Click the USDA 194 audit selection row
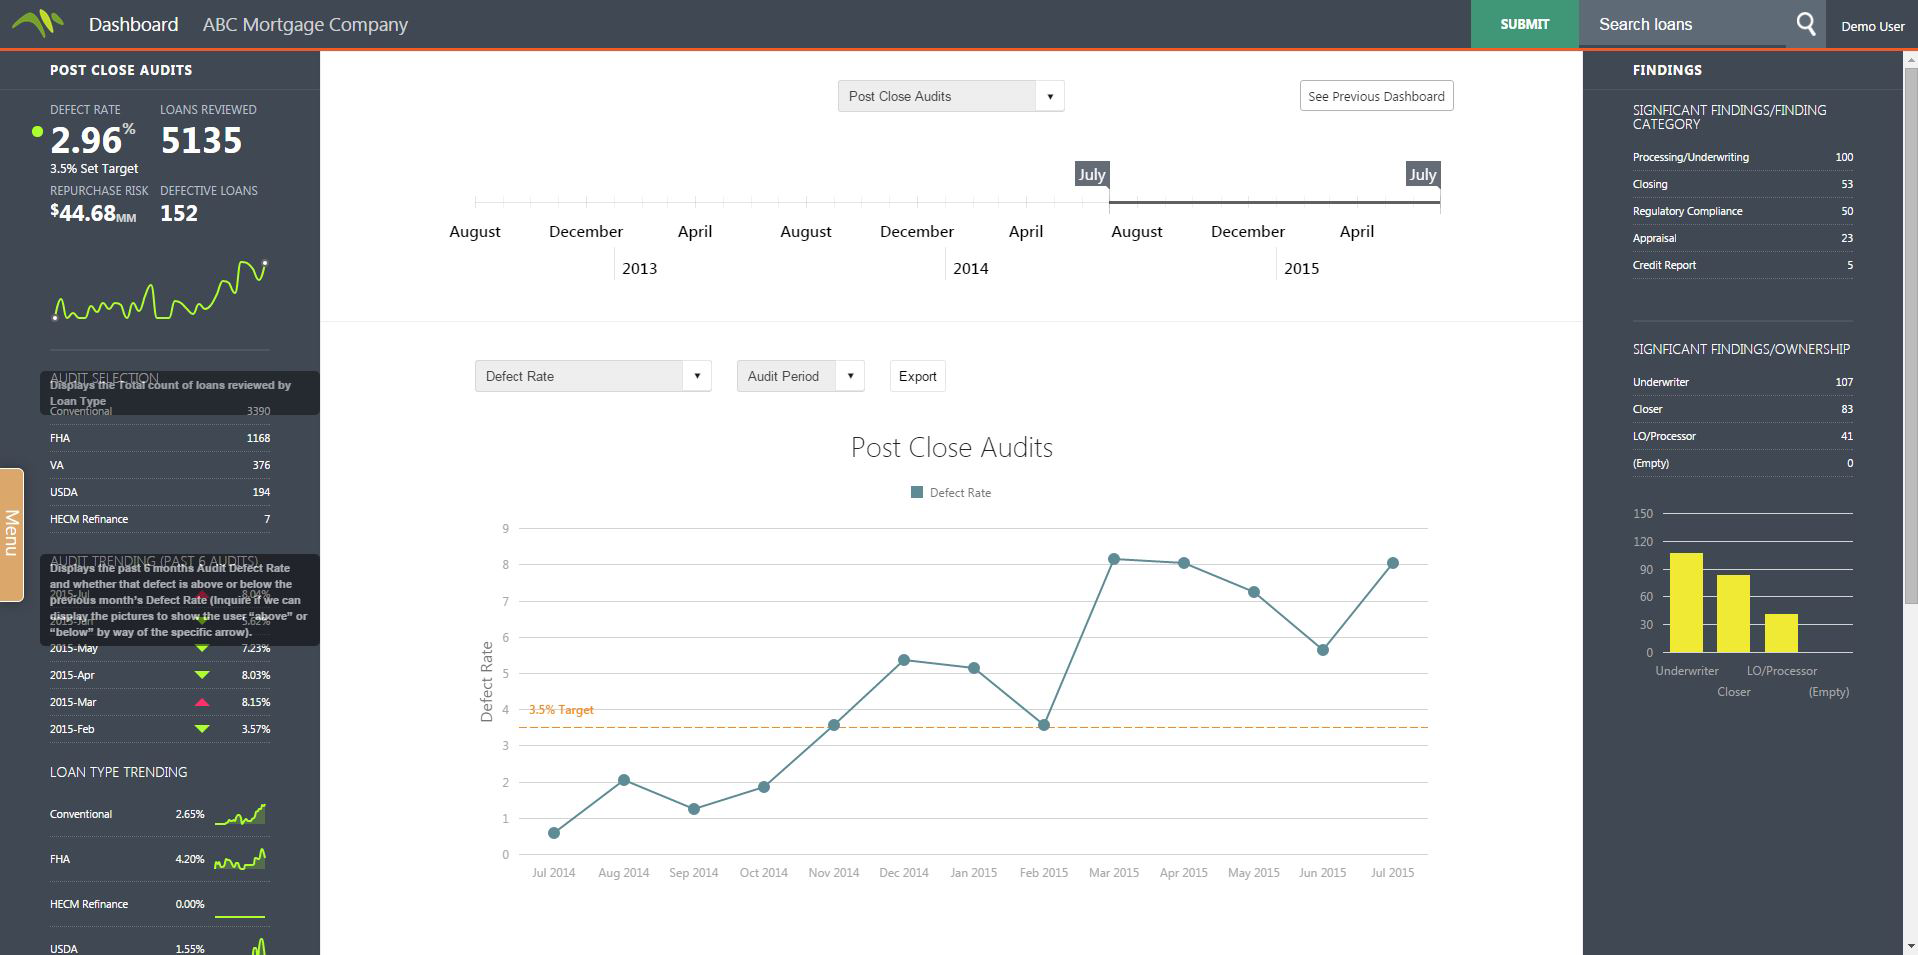1918x955 pixels. point(160,492)
